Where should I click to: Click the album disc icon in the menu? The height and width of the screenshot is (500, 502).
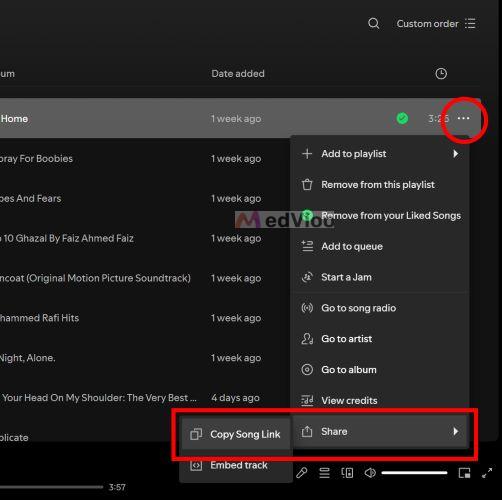point(307,370)
